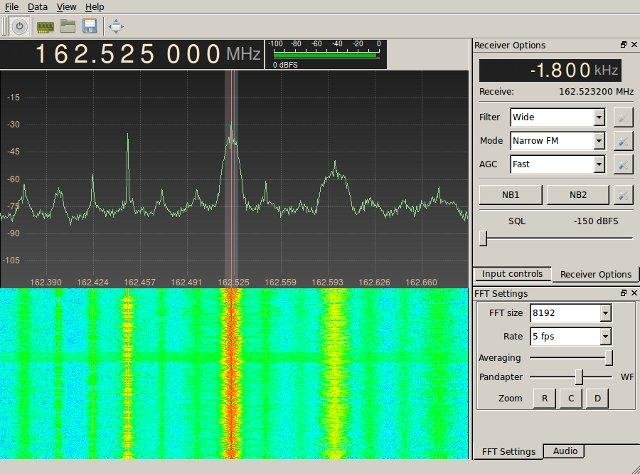Toggle the NB1 noise blanker

[510, 195]
